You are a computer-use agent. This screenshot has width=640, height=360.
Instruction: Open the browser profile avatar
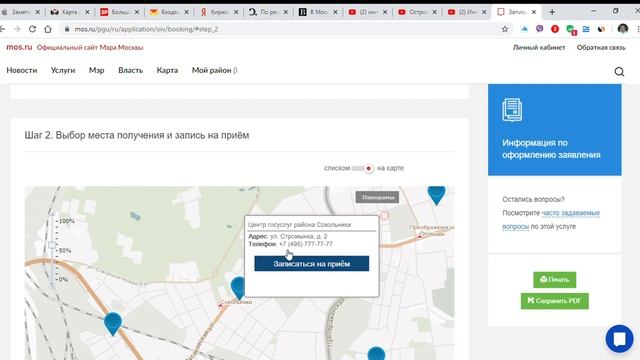[623, 29]
